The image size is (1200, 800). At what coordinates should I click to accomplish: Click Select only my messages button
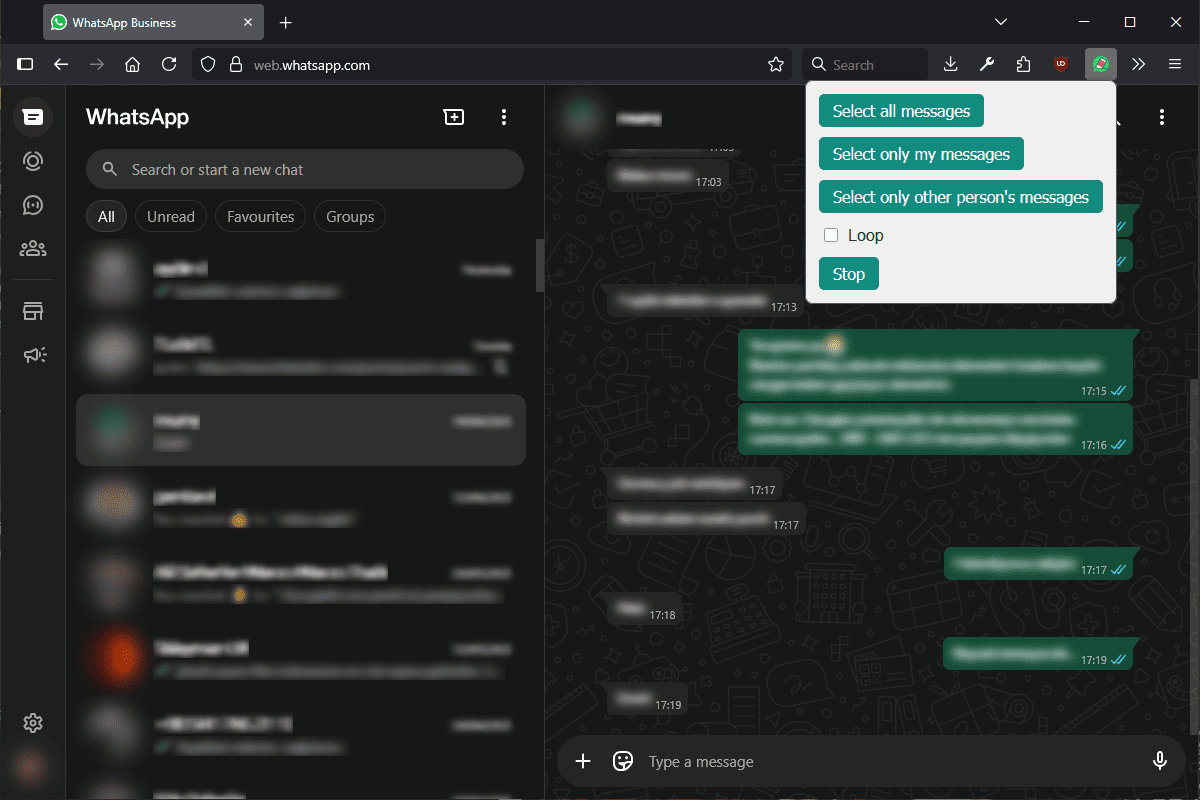[921, 154]
